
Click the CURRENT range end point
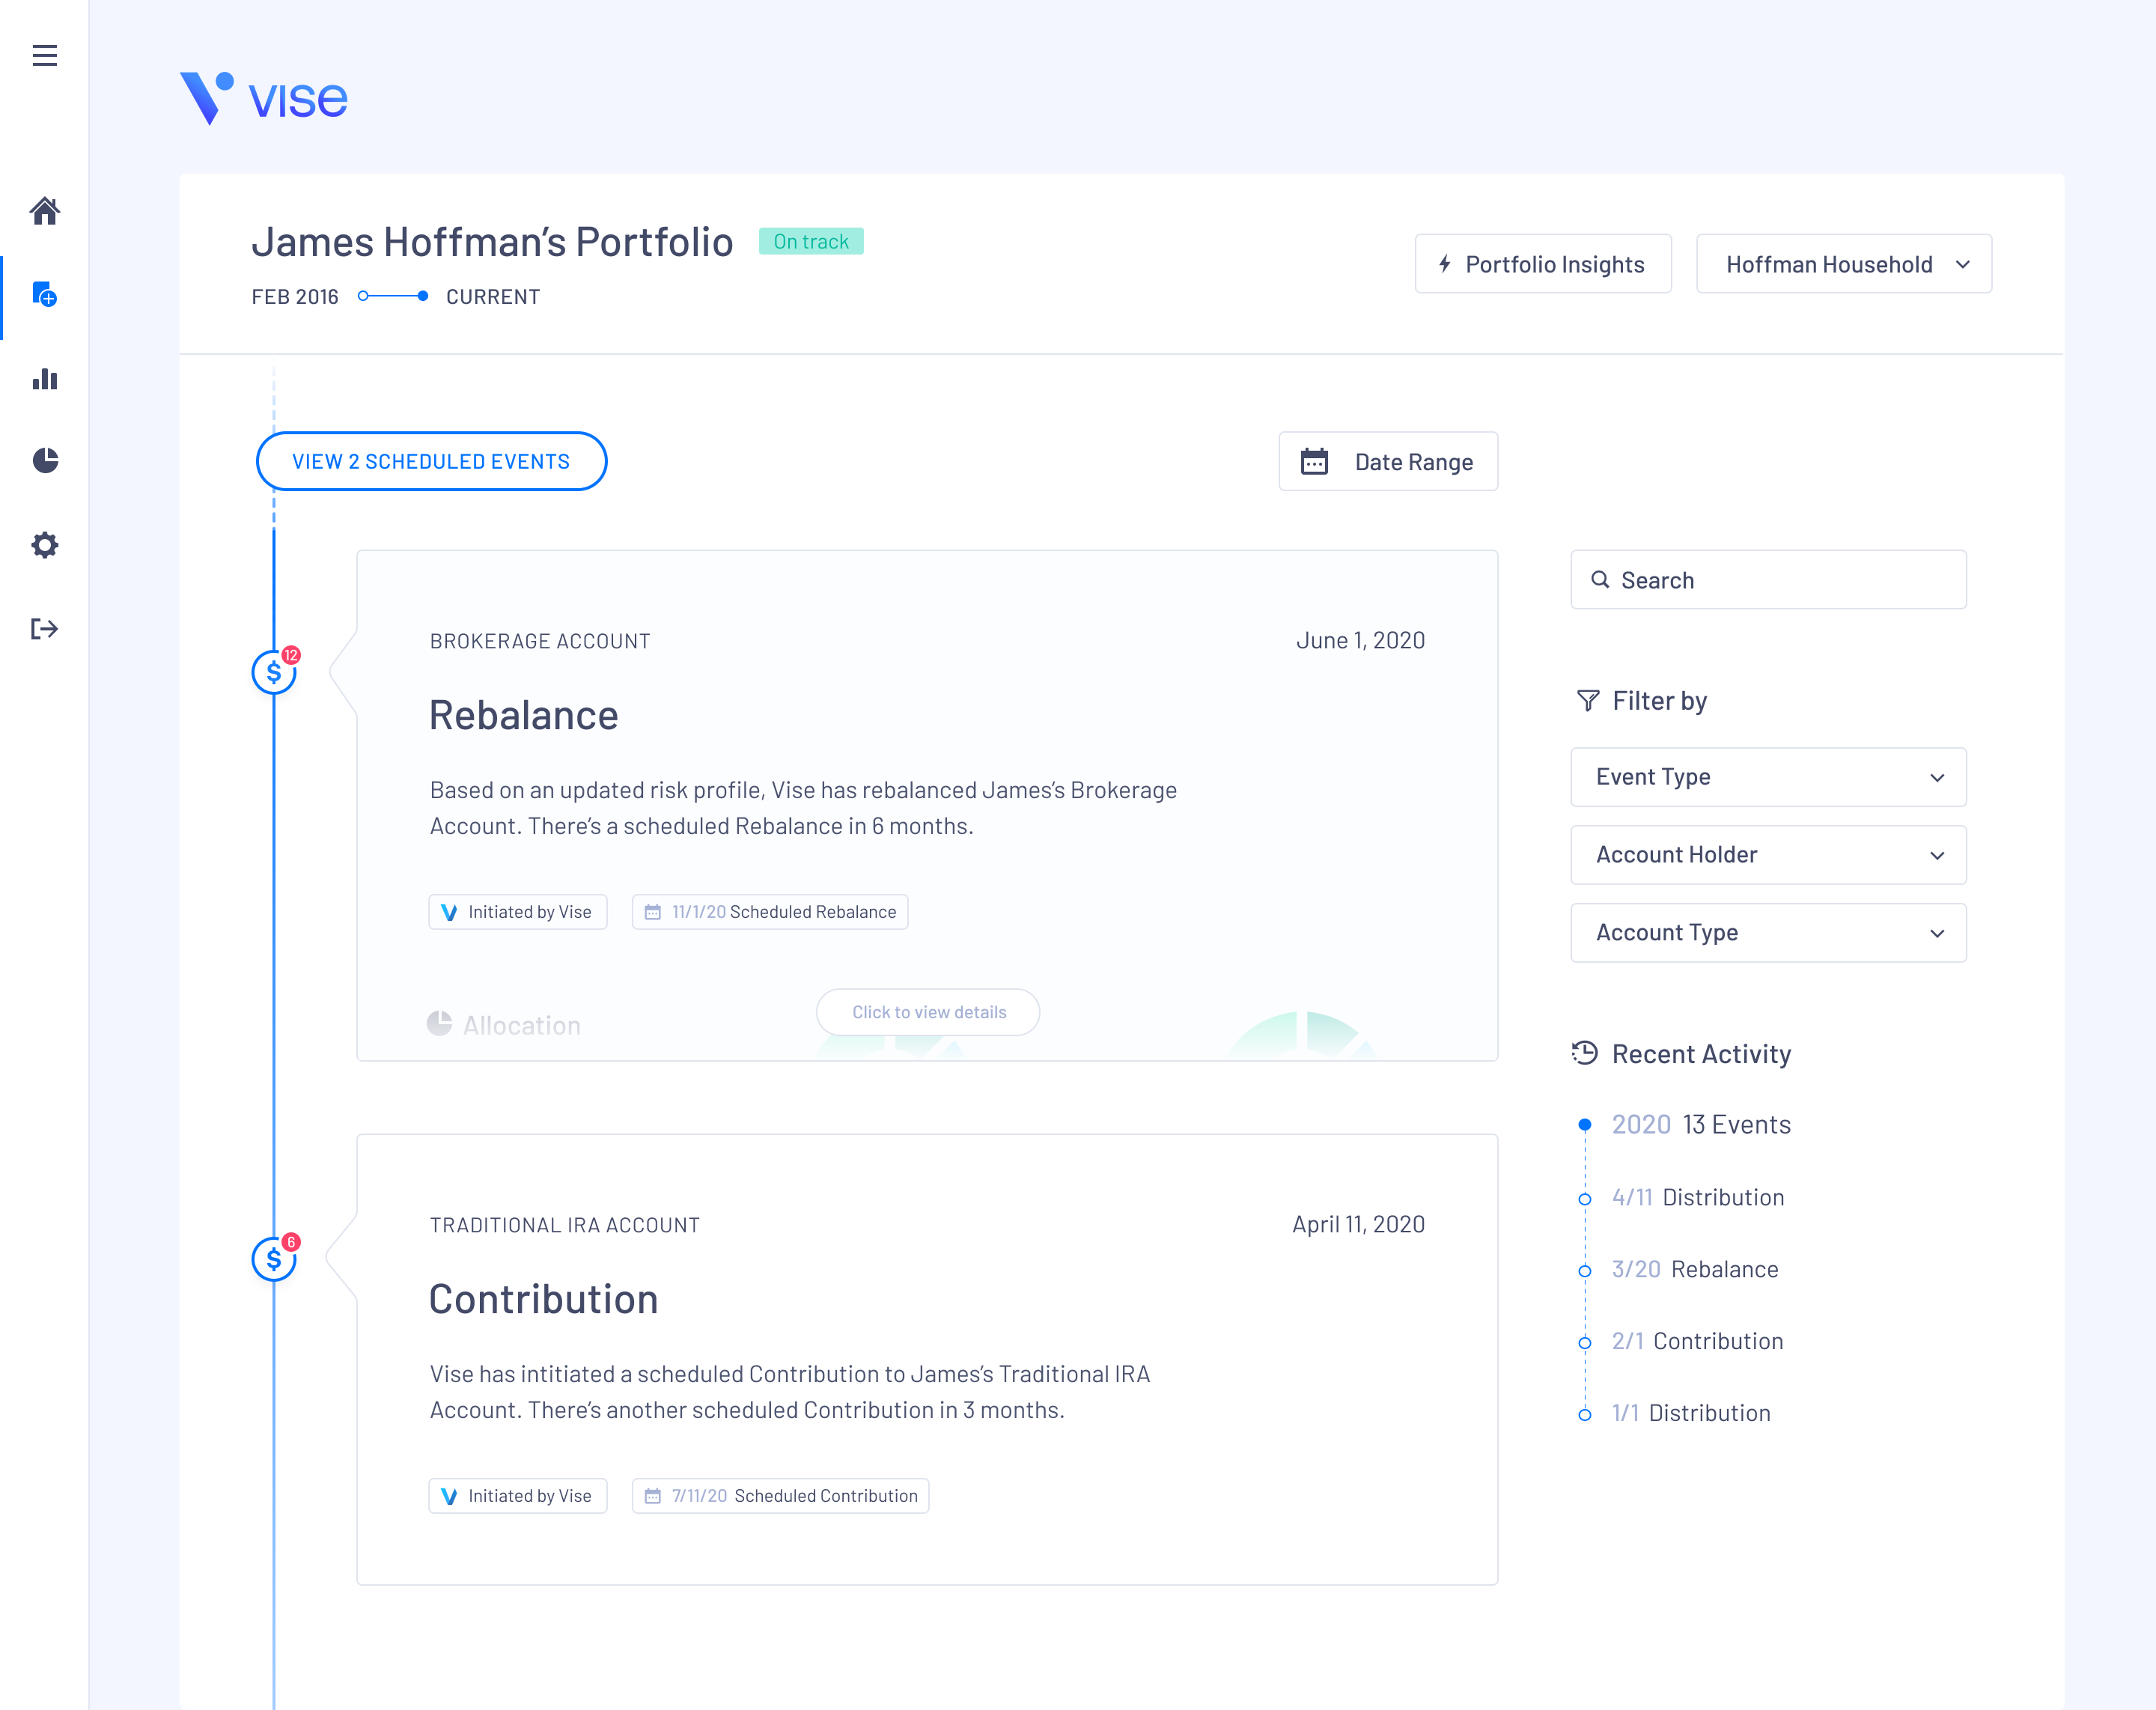[x=423, y=296]
